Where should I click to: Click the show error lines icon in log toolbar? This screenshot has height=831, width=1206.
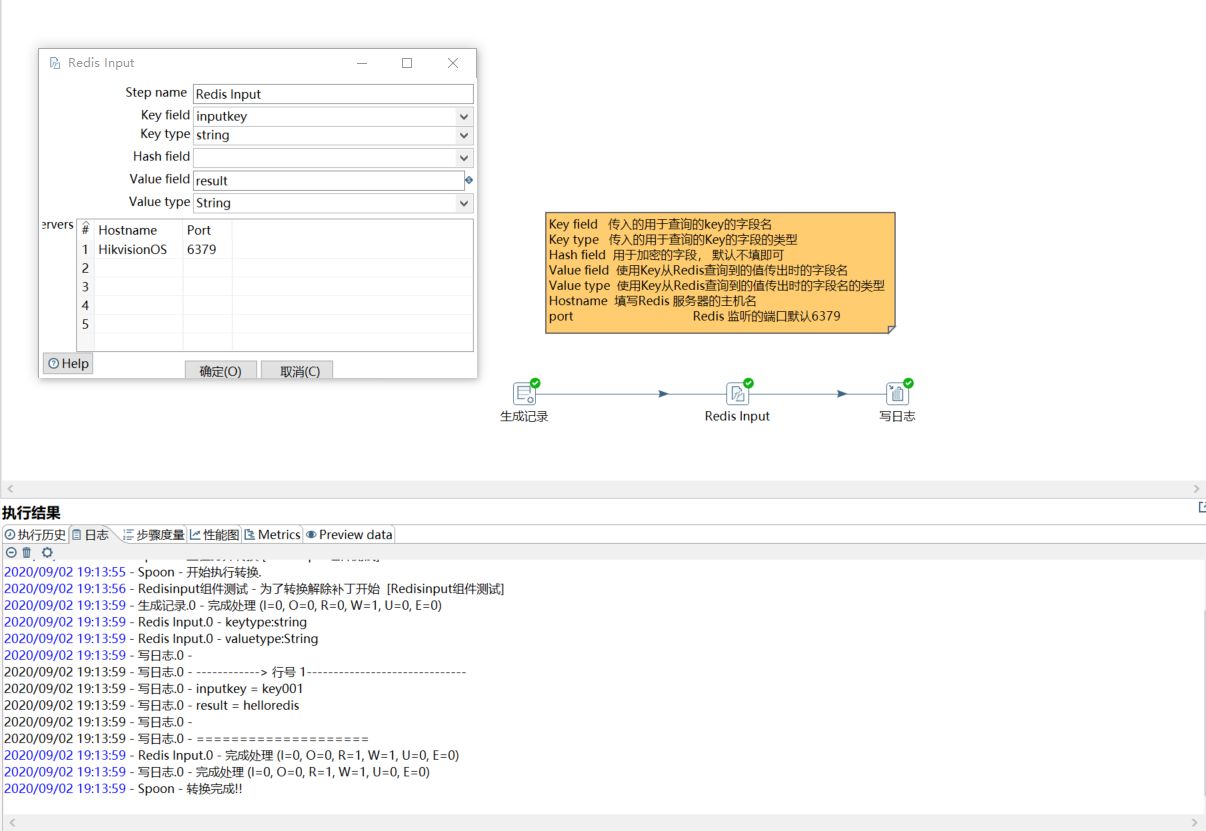pyautogui.click(x=11, y=552)
